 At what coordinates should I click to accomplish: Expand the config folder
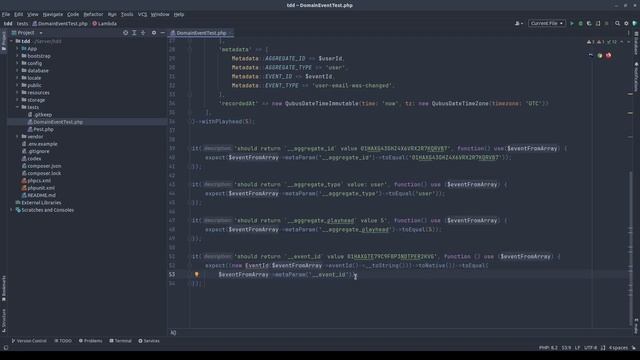(17, 63)
